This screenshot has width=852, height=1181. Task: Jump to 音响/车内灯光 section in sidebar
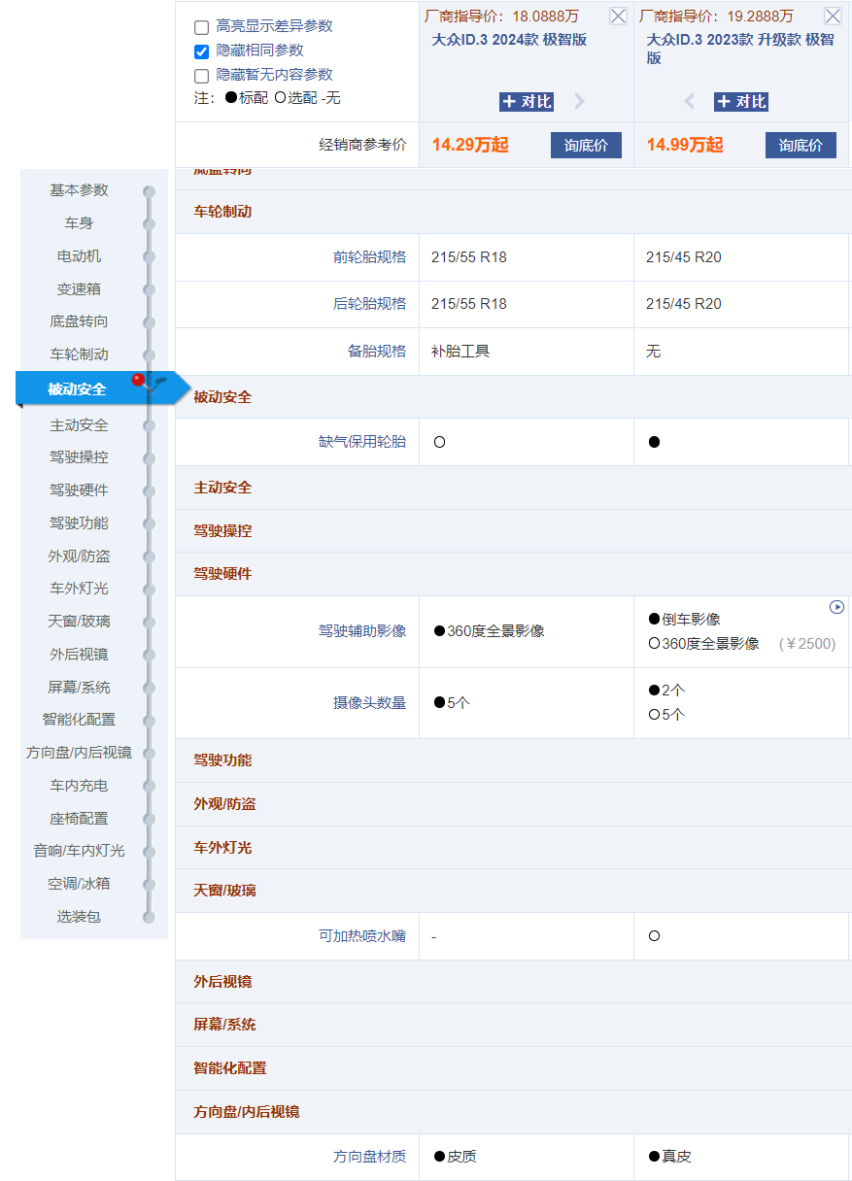point(79,850)
